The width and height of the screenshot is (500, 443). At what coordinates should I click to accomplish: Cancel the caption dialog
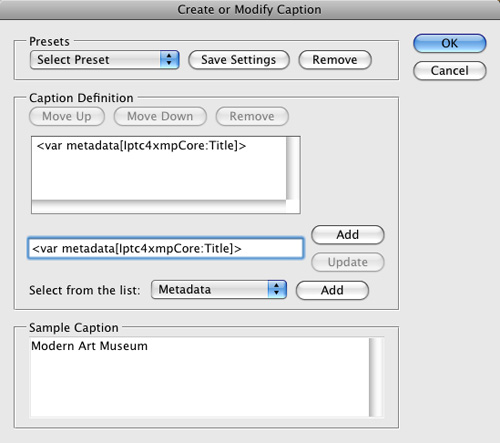[450, 71]
